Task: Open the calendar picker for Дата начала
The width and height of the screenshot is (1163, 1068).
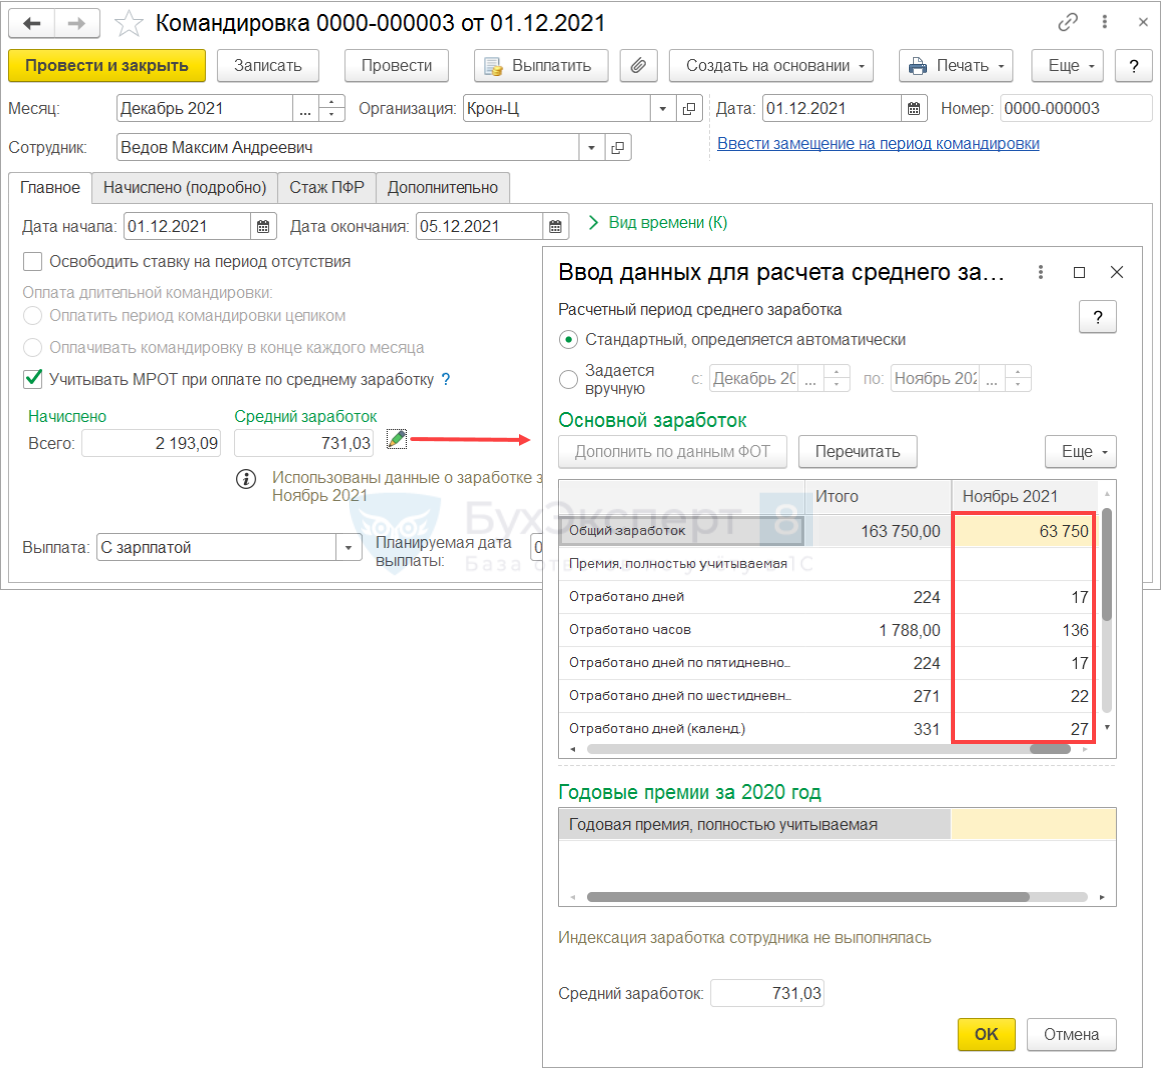Action: [x=263, y=227]
